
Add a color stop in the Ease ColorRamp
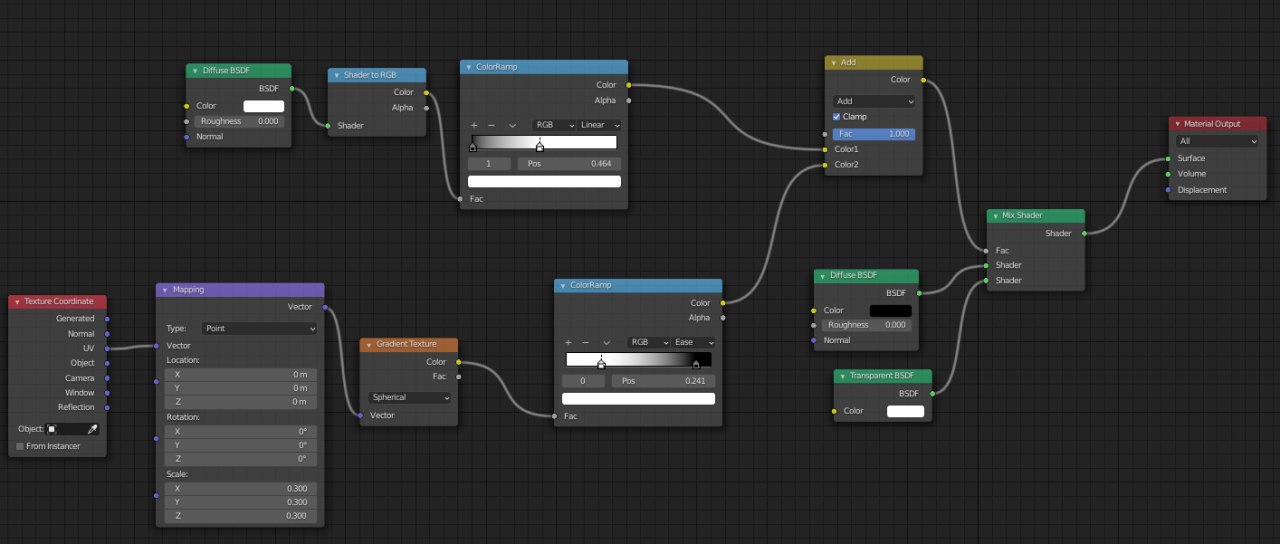[568, 342]
